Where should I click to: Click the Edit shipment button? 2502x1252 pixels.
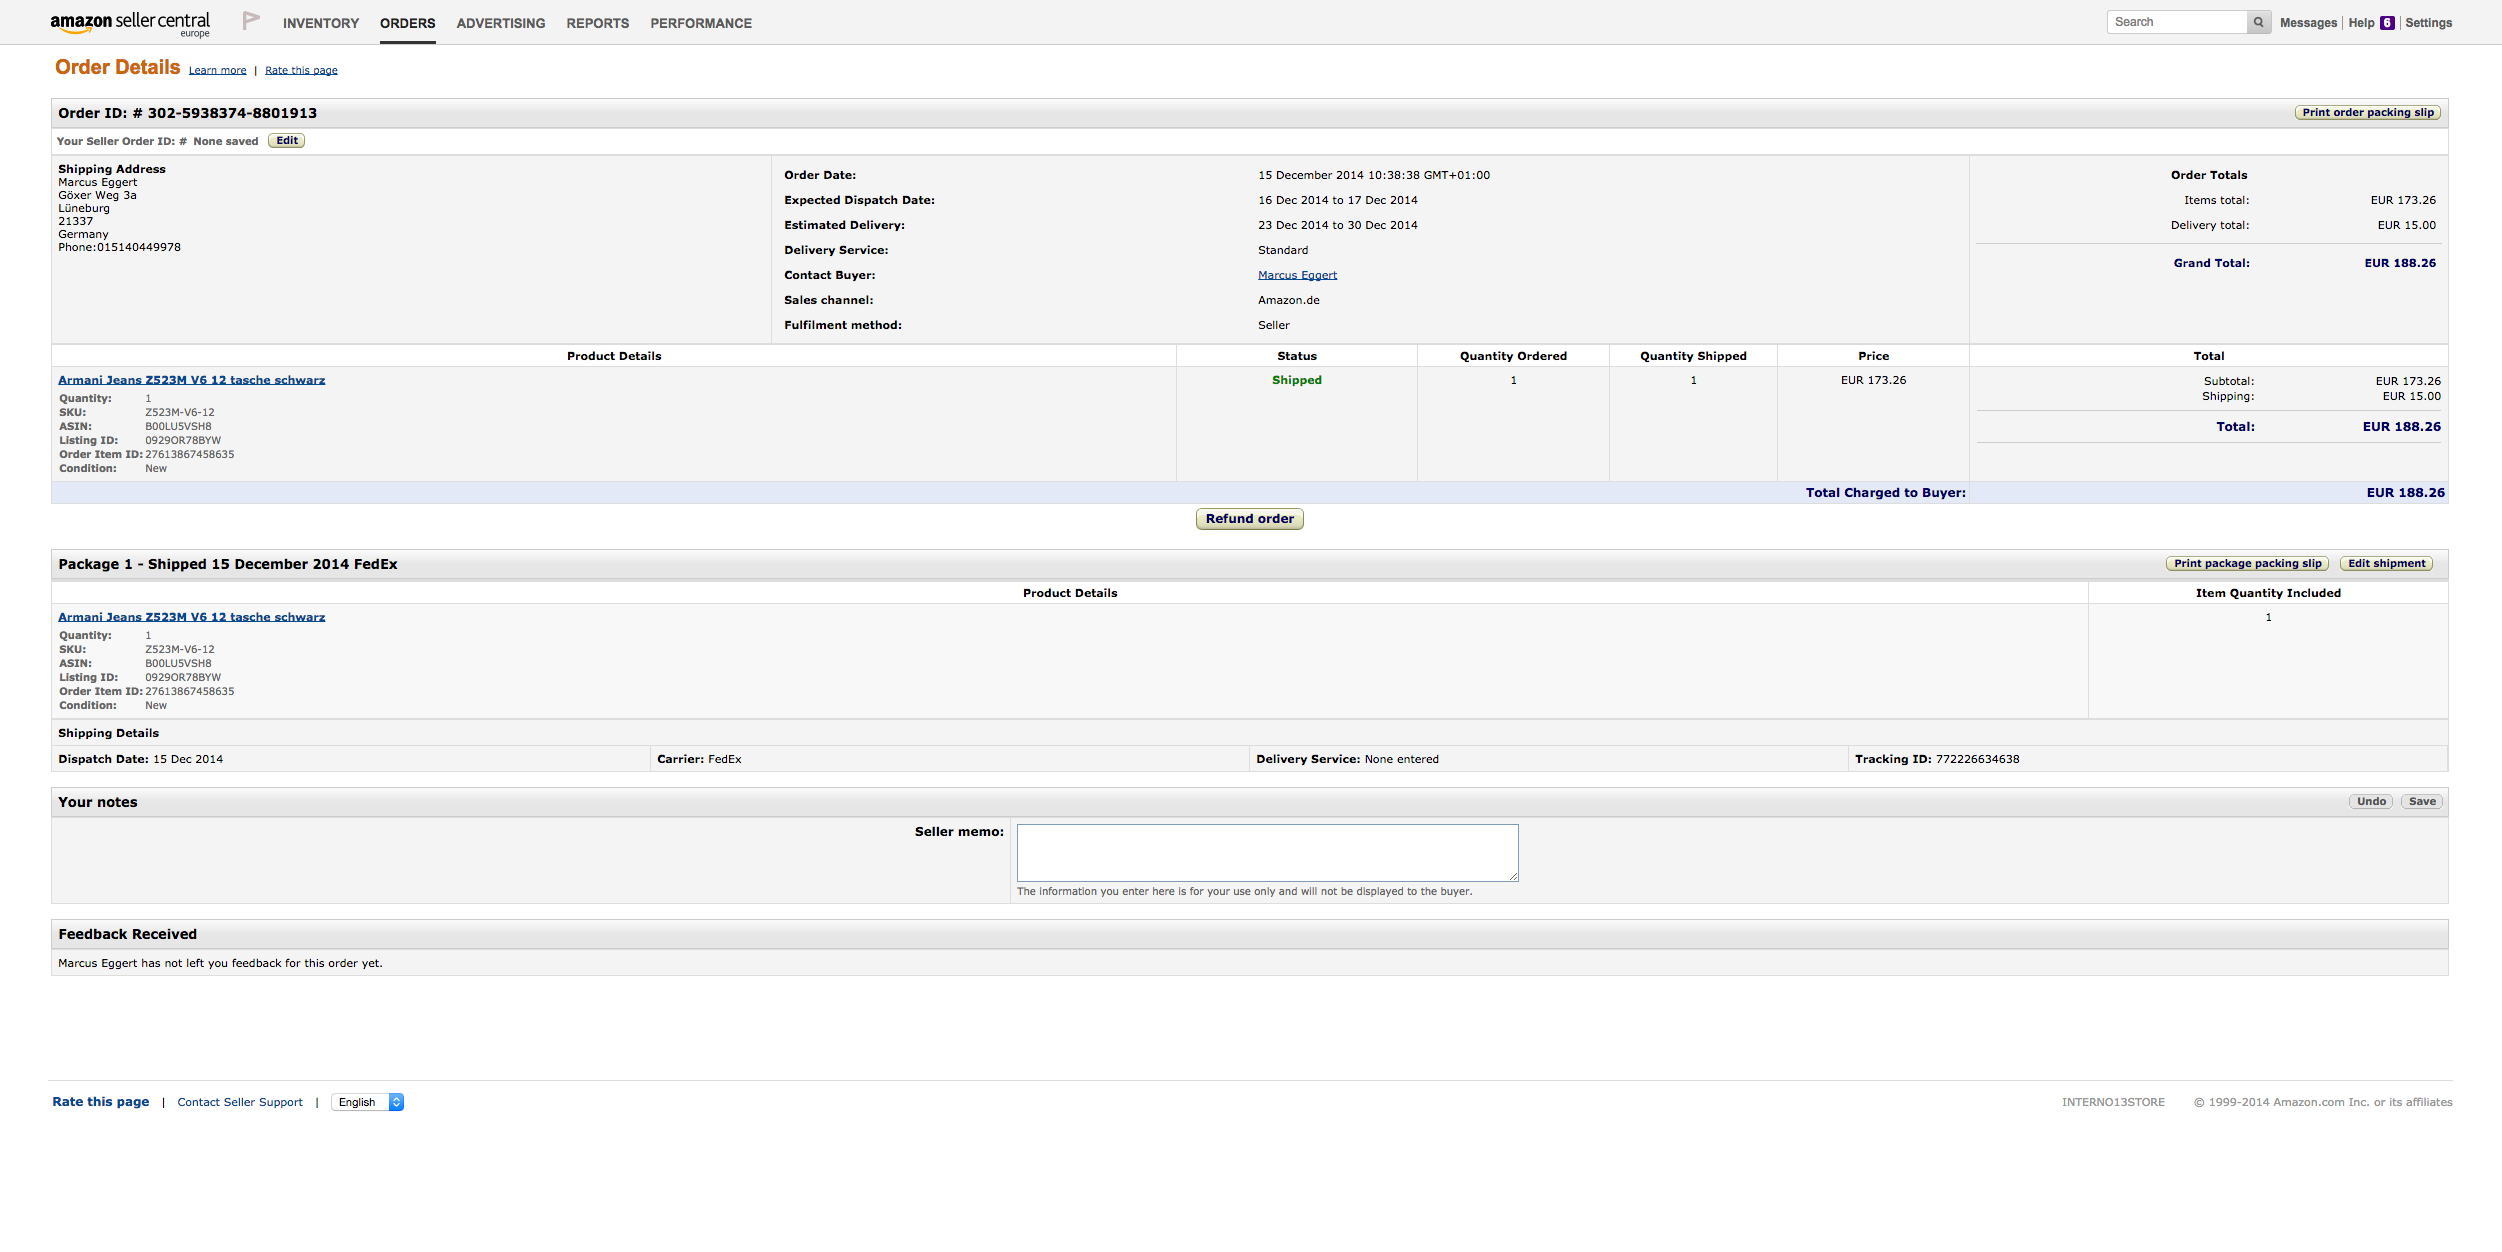coord(2386,564)
